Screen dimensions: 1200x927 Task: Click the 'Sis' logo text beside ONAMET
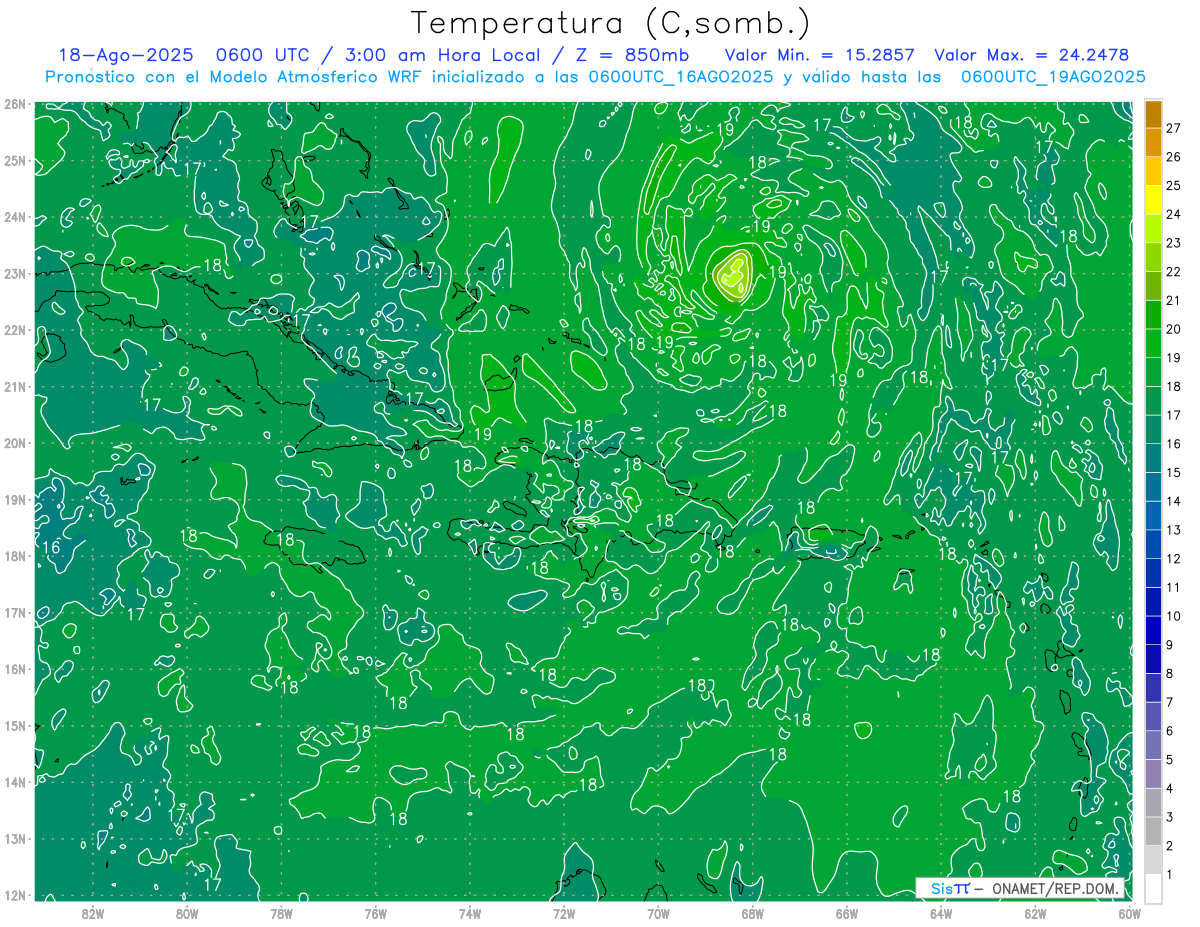[x=941, y=888]
